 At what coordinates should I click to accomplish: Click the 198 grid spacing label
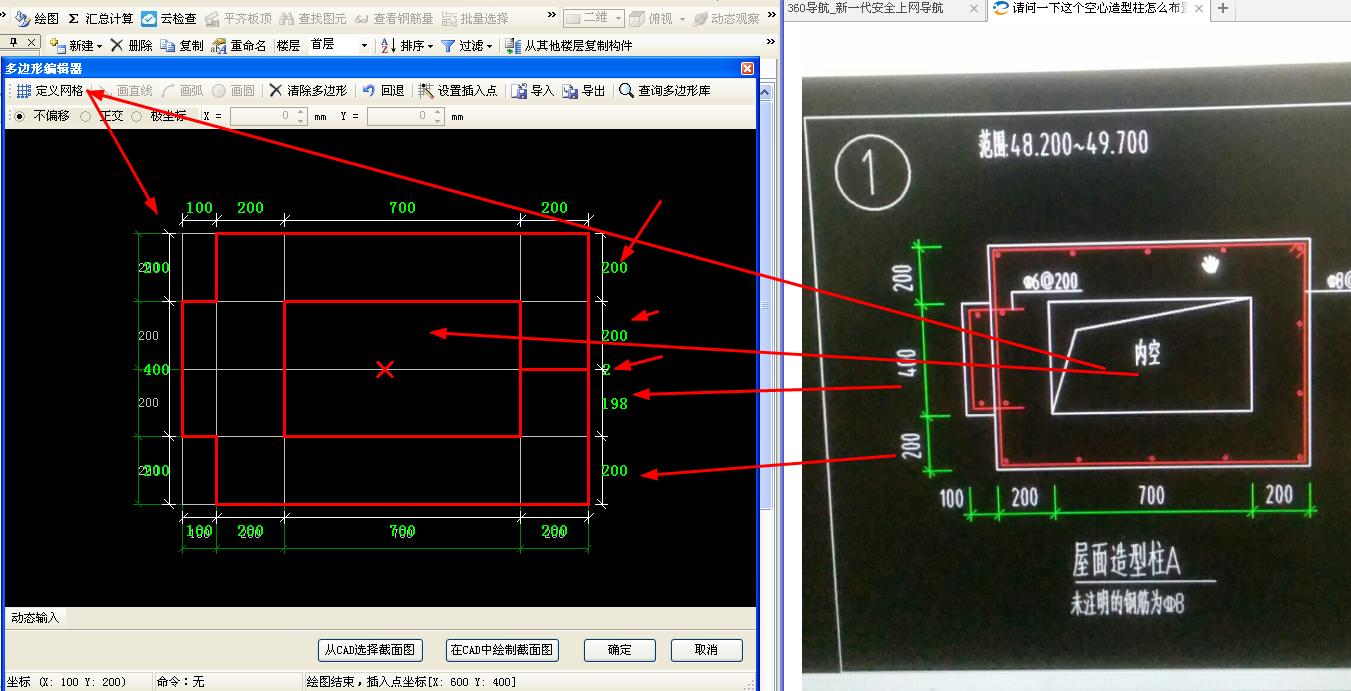point(615,403)
